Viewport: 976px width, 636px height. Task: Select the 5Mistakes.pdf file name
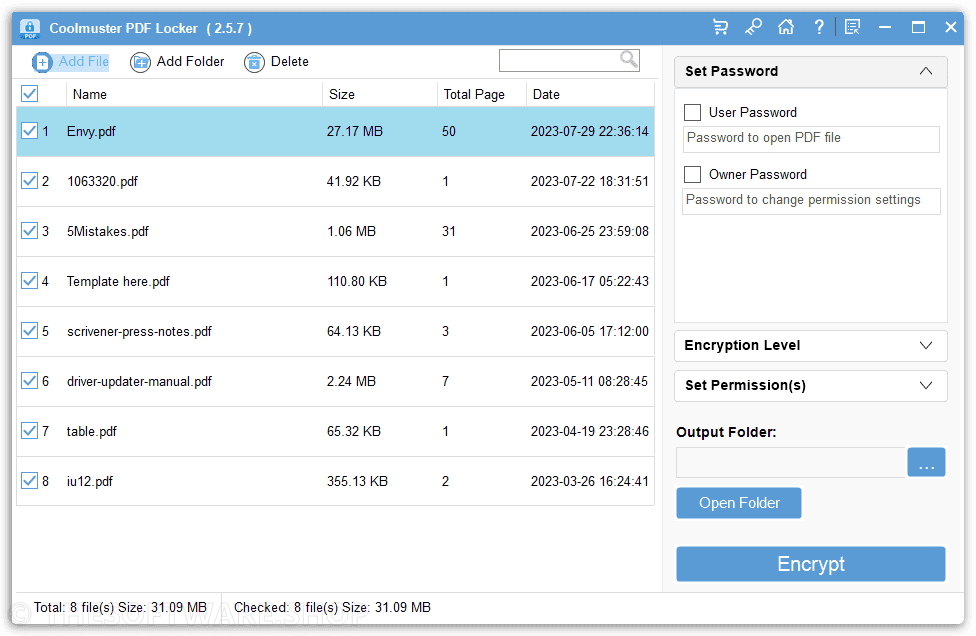click(x=108, y=231)
